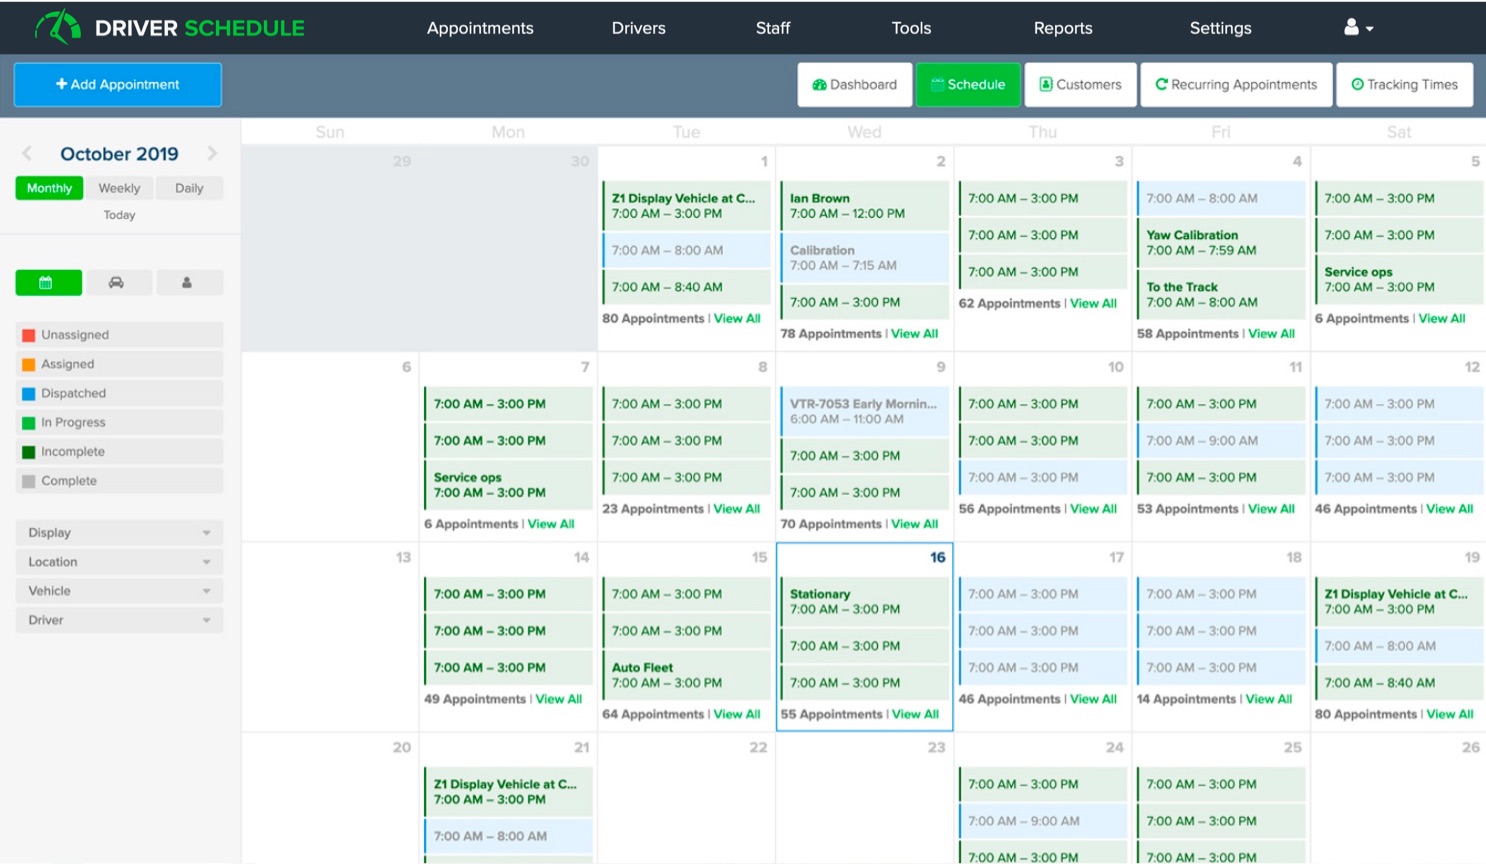The image size is (1486, 866).
Task: Open Tracking Times clock button
Action: (1404, 85)
